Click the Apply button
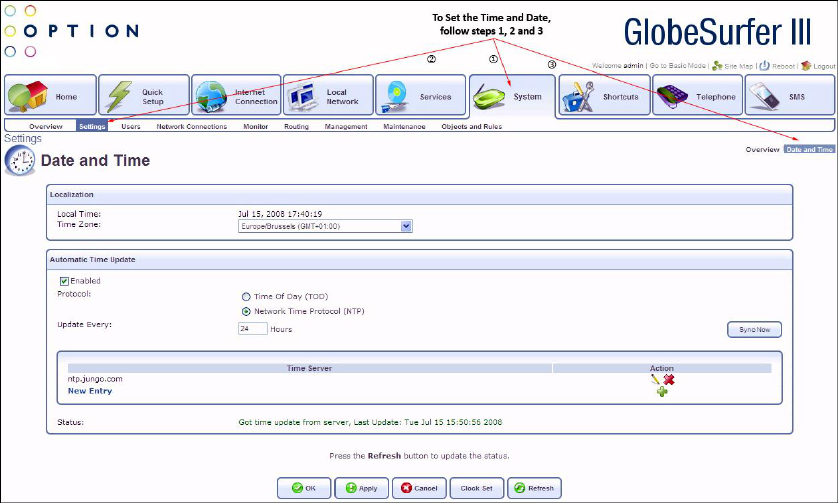 361,488
